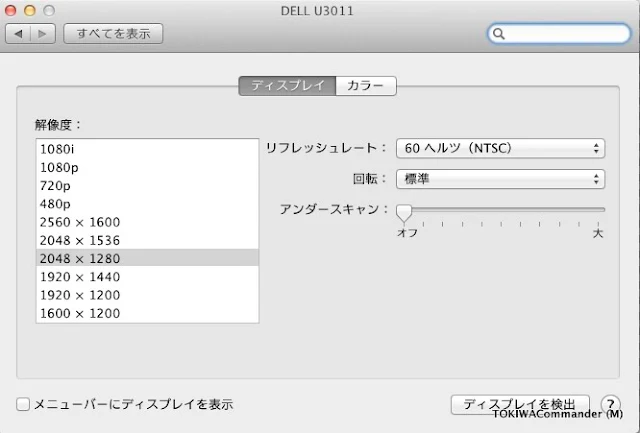
Task: Select 1920 × 1200 resolution
Action: point(147,295)
